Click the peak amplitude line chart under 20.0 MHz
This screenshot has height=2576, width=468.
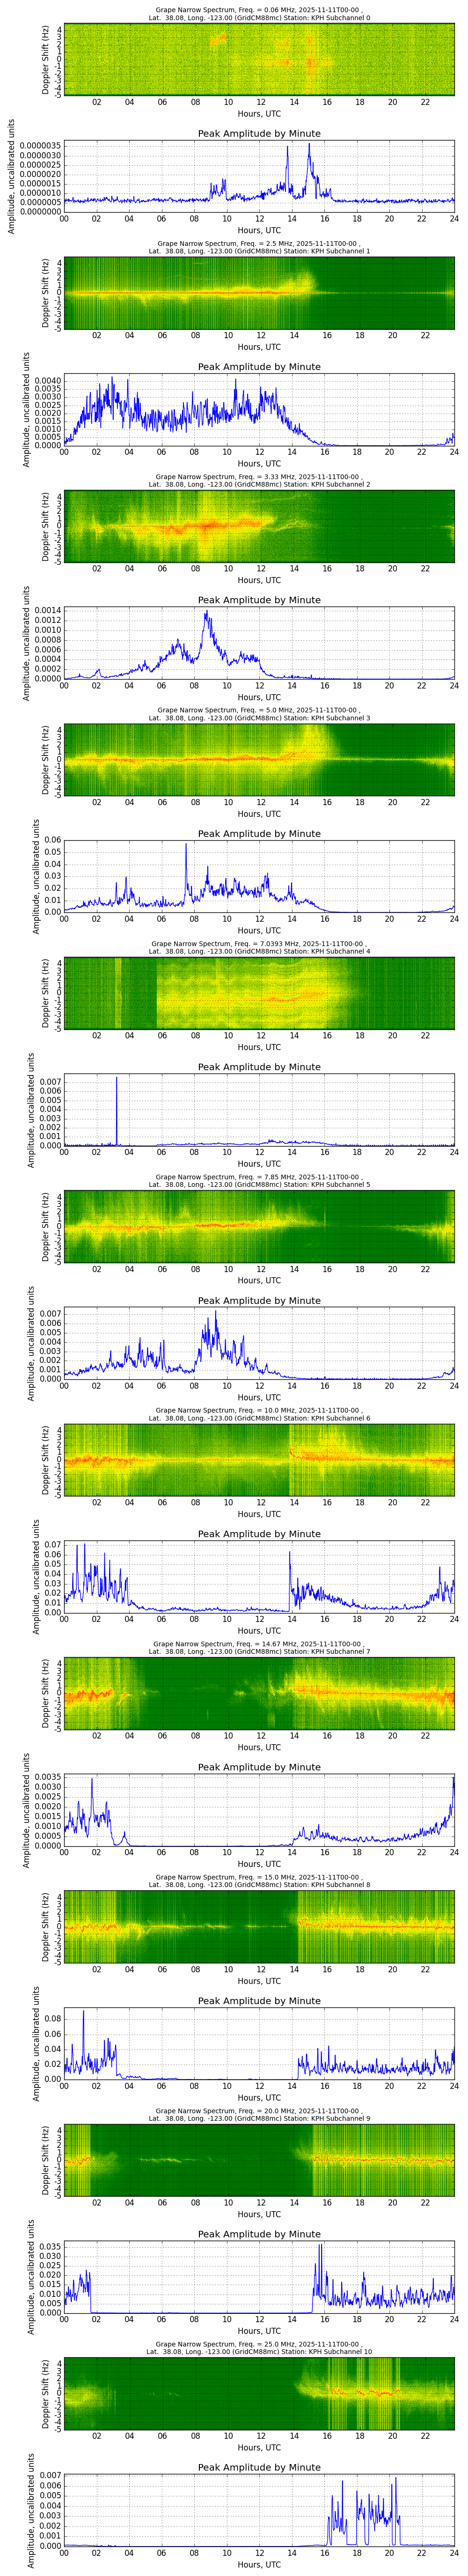click(x=259, y=2277)
